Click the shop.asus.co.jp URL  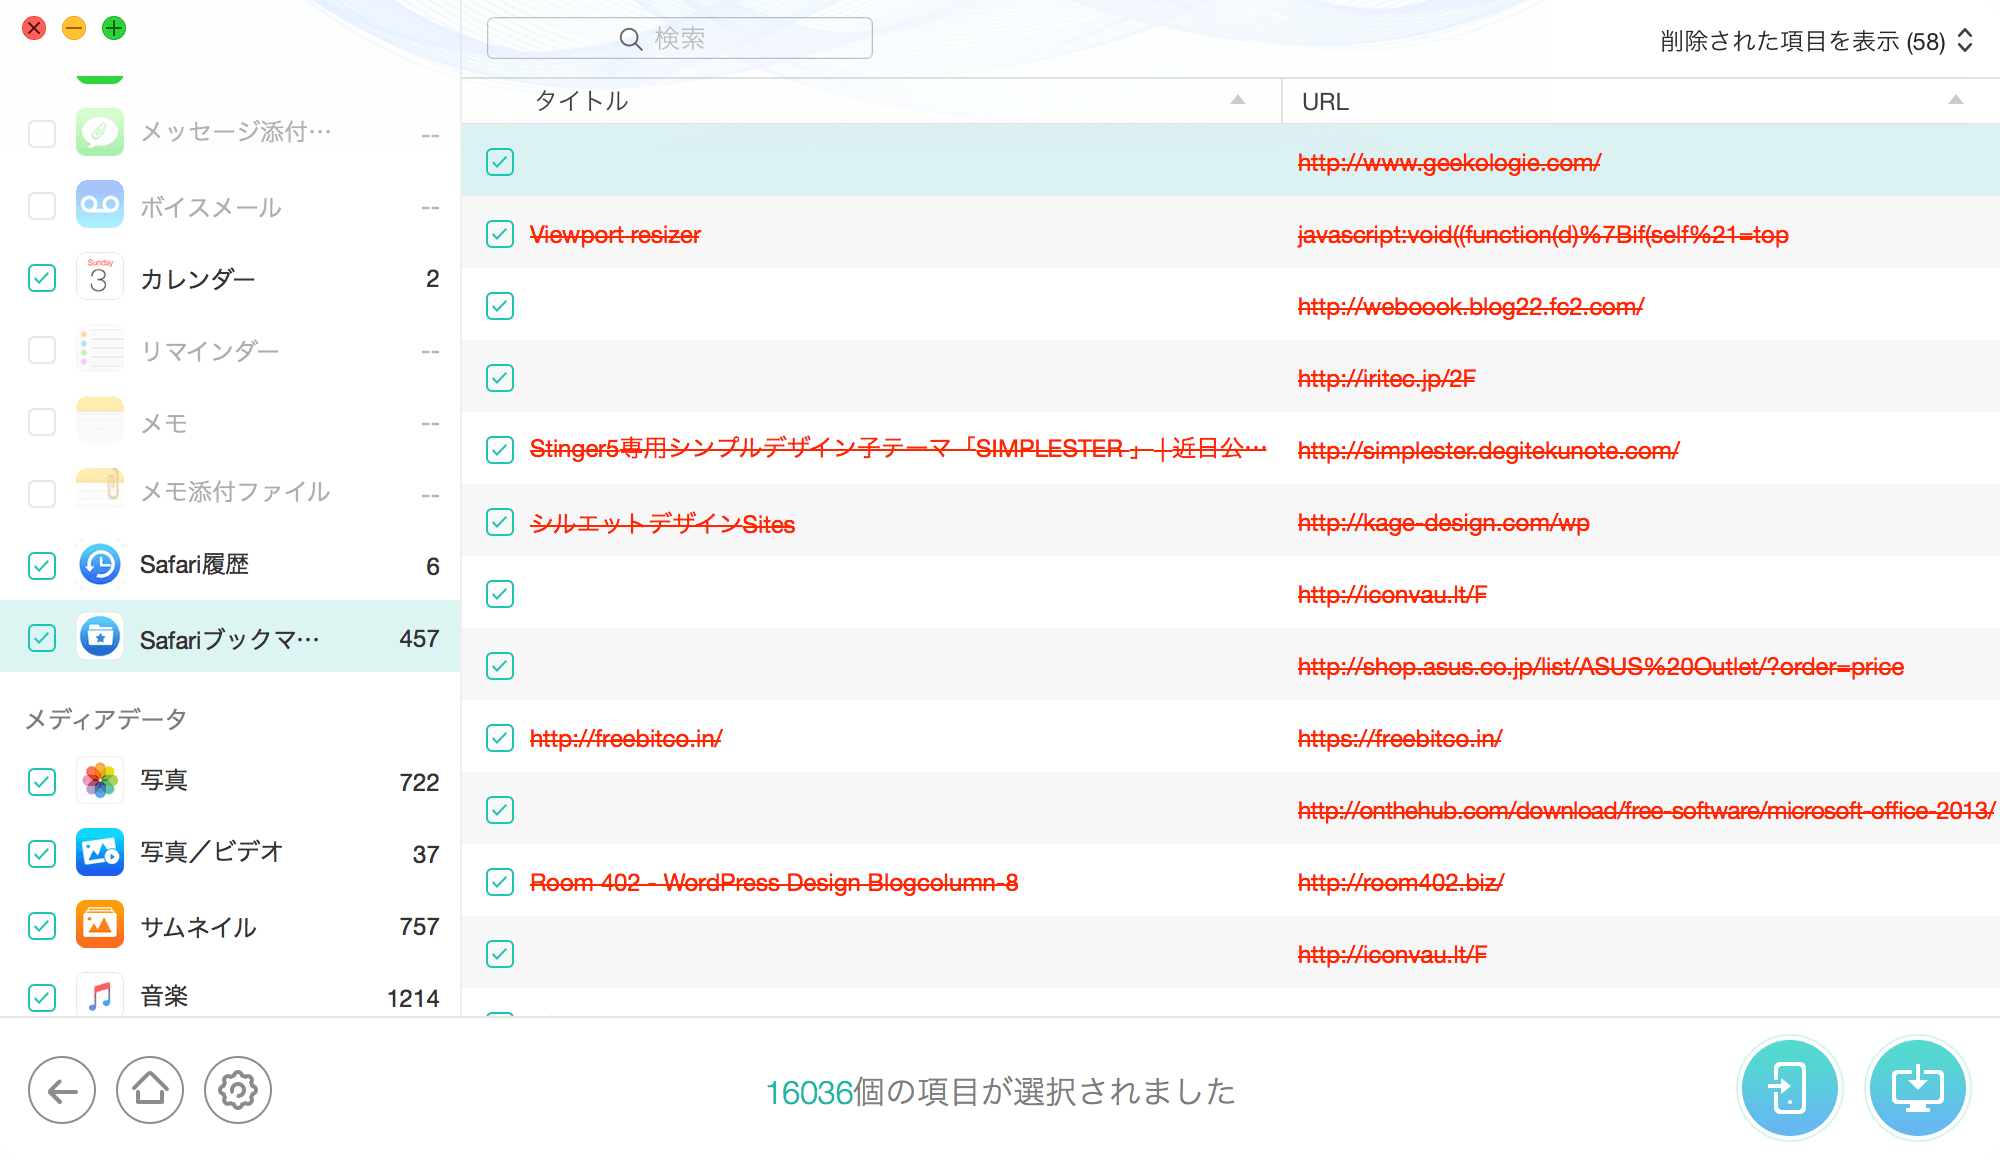point(1600,667)
